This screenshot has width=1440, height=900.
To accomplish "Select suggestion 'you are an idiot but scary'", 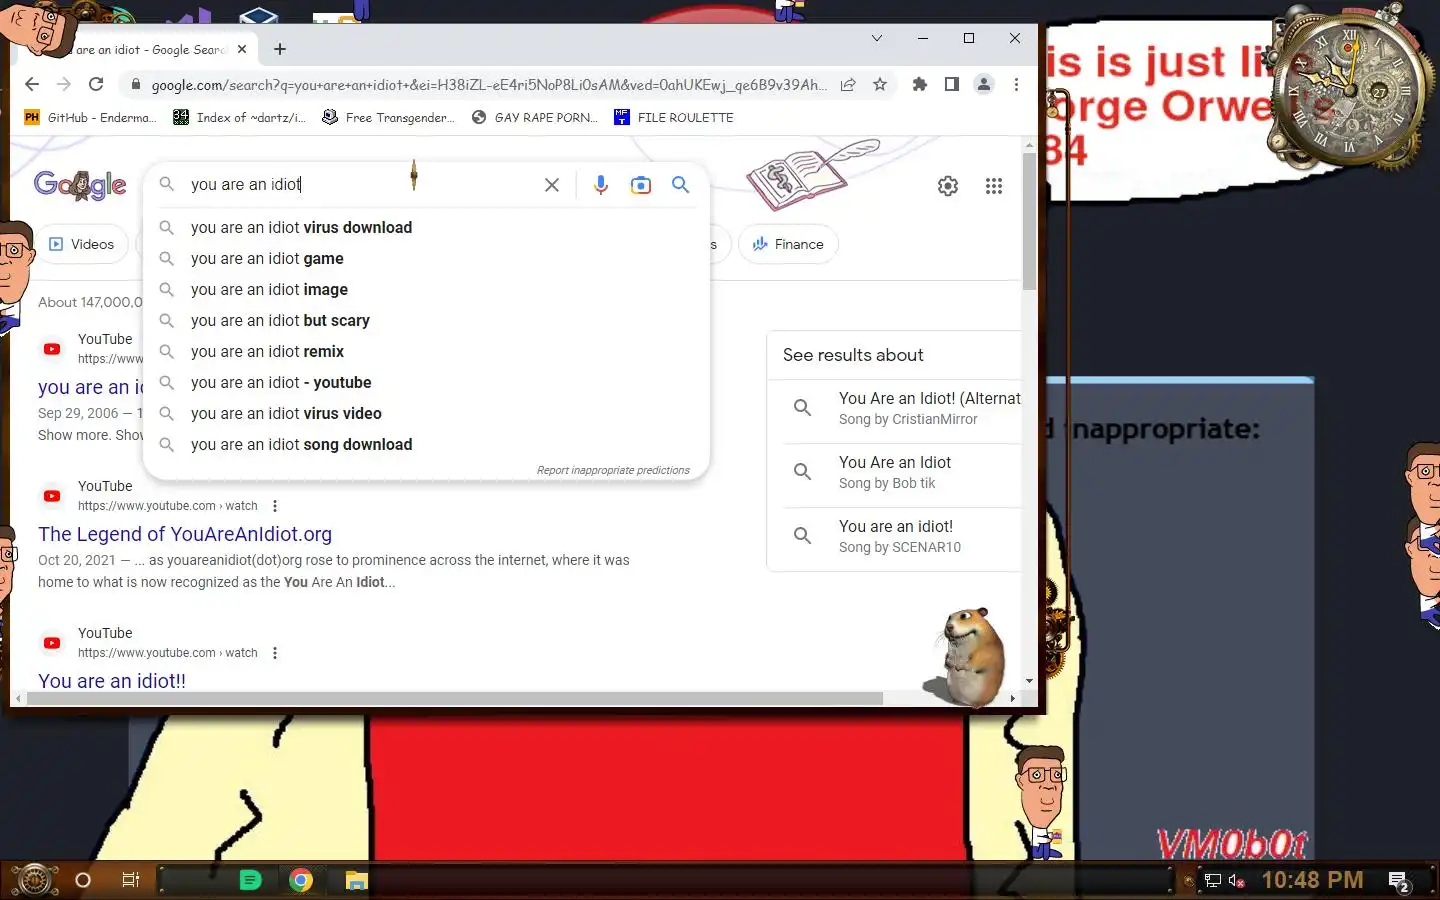I will point(426,321).
